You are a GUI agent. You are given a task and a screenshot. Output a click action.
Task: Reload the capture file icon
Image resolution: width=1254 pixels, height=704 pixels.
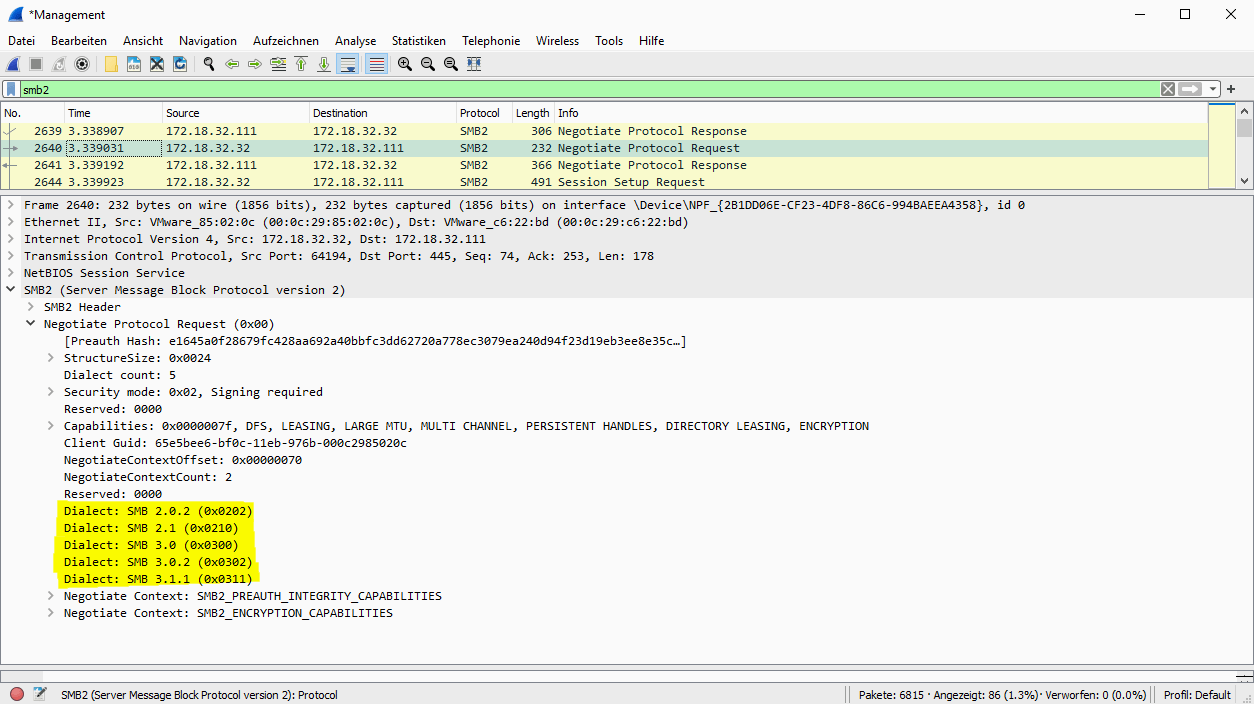point(180,64)
